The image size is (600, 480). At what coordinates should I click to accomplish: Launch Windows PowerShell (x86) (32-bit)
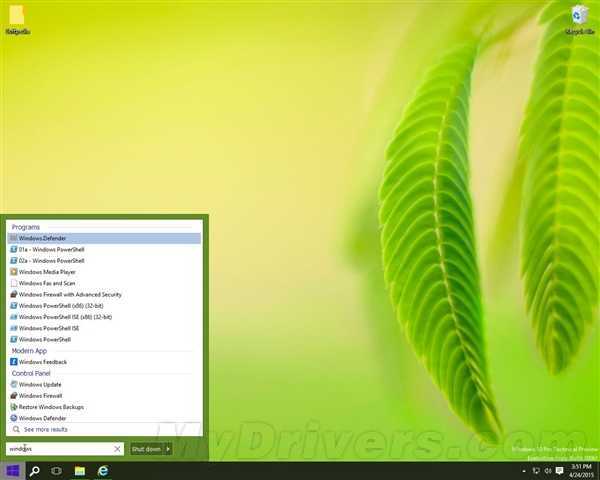104,305
